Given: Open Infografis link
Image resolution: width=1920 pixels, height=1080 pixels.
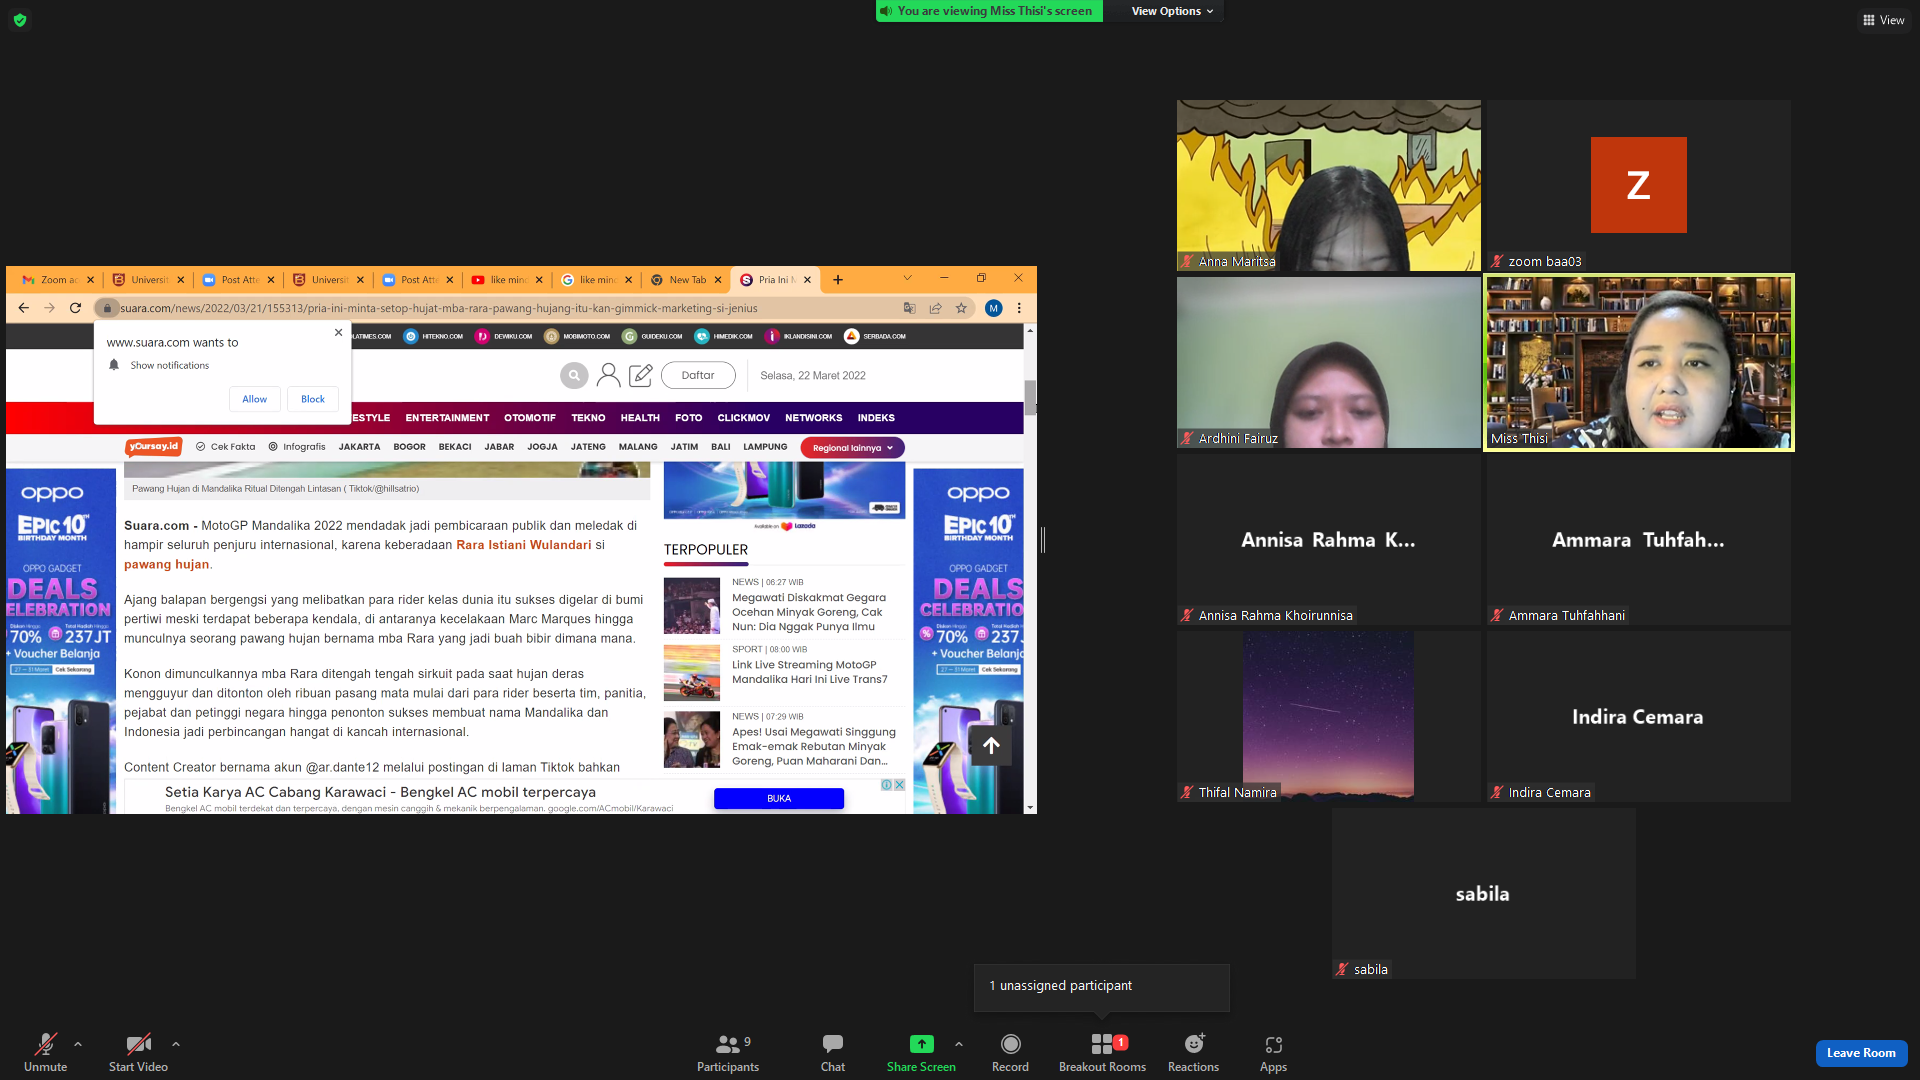Looking at the screenshot, I should [x=297, y=447].
